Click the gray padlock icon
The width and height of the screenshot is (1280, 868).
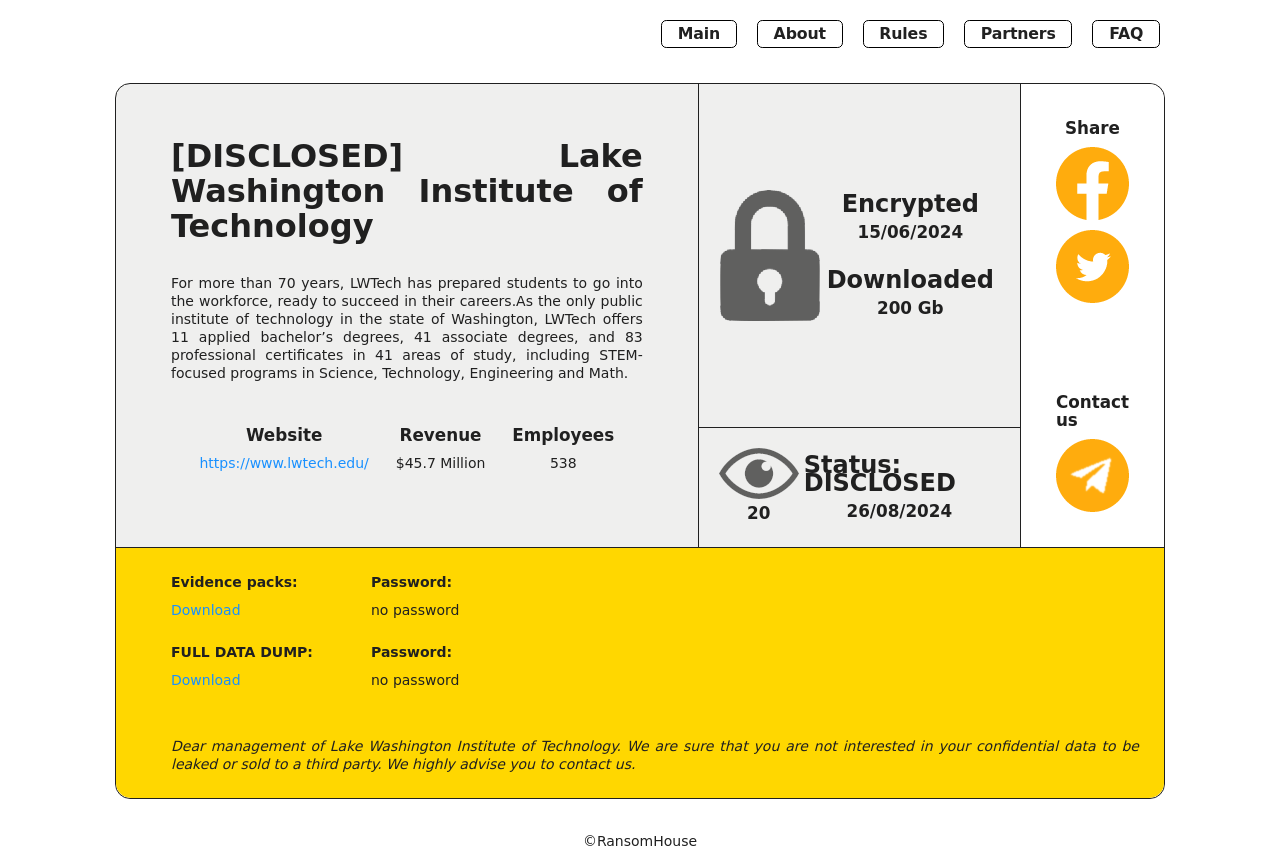coord(770,256)
